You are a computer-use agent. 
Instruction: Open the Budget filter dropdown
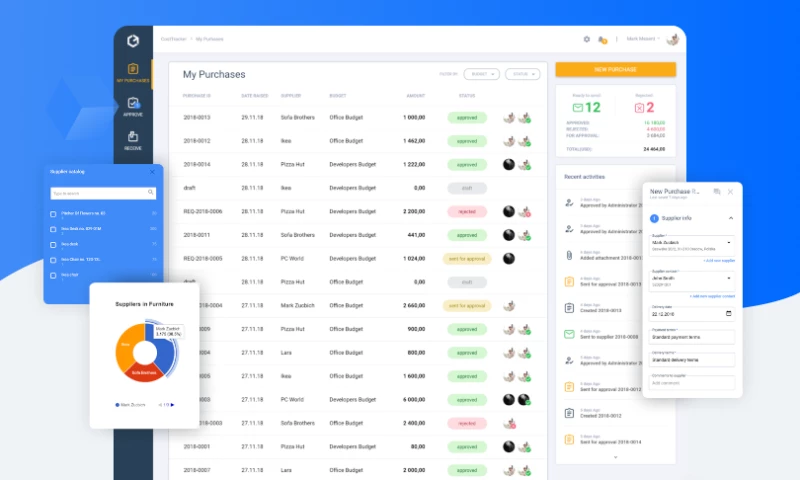click(482, 74)
